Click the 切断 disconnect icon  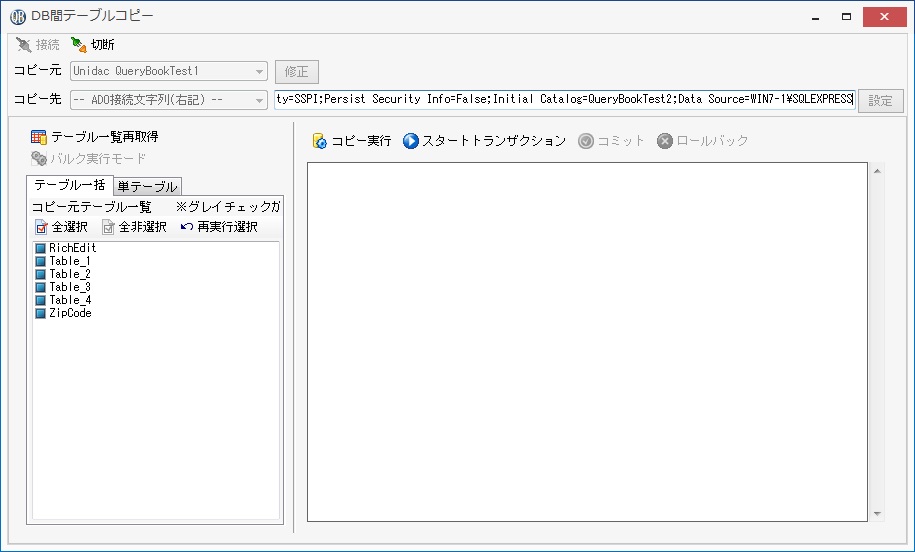pos(78,44)
